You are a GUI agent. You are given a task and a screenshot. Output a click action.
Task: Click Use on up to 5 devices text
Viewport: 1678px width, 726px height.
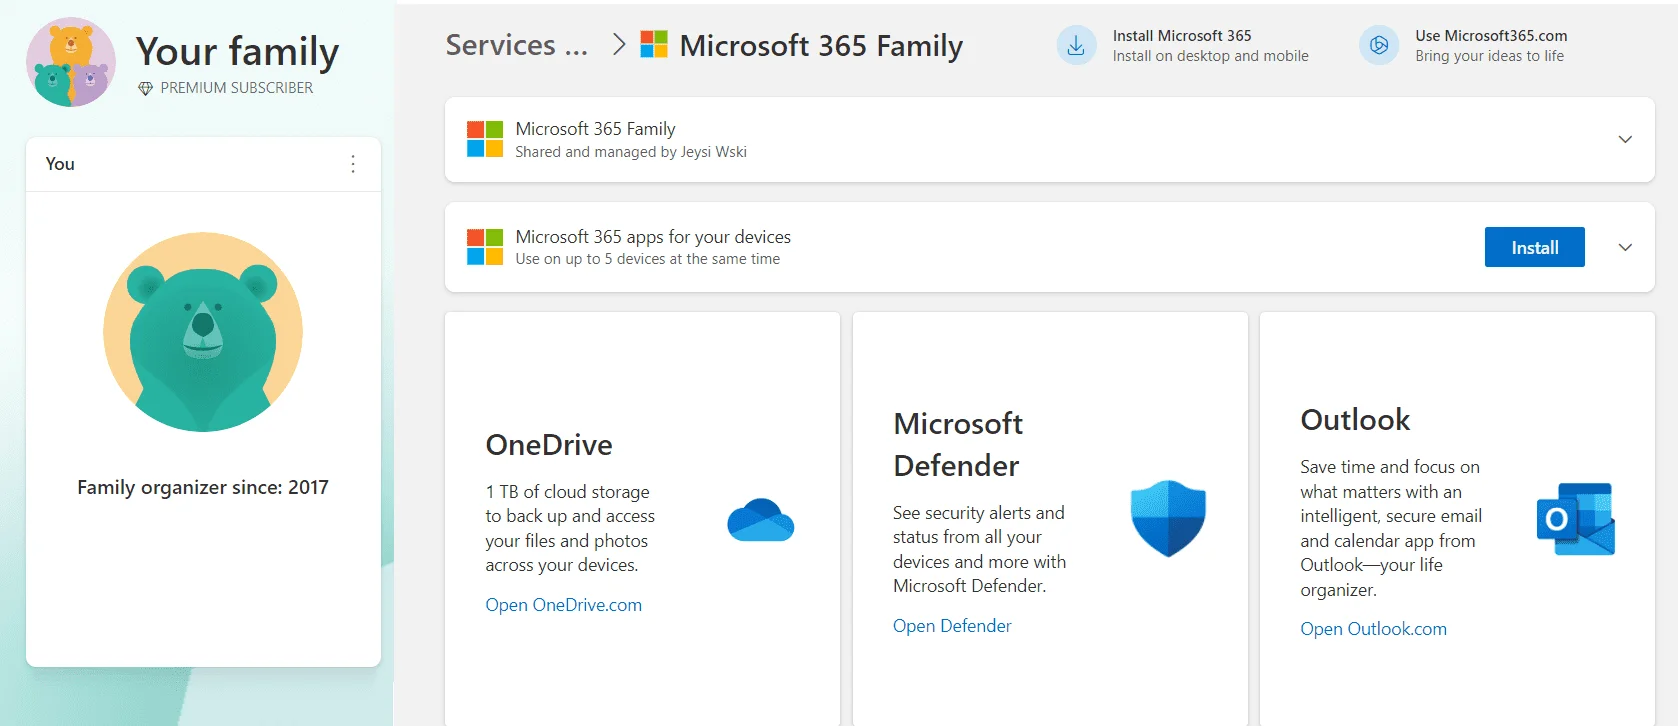pyautogui.click(x=648, y=259)
